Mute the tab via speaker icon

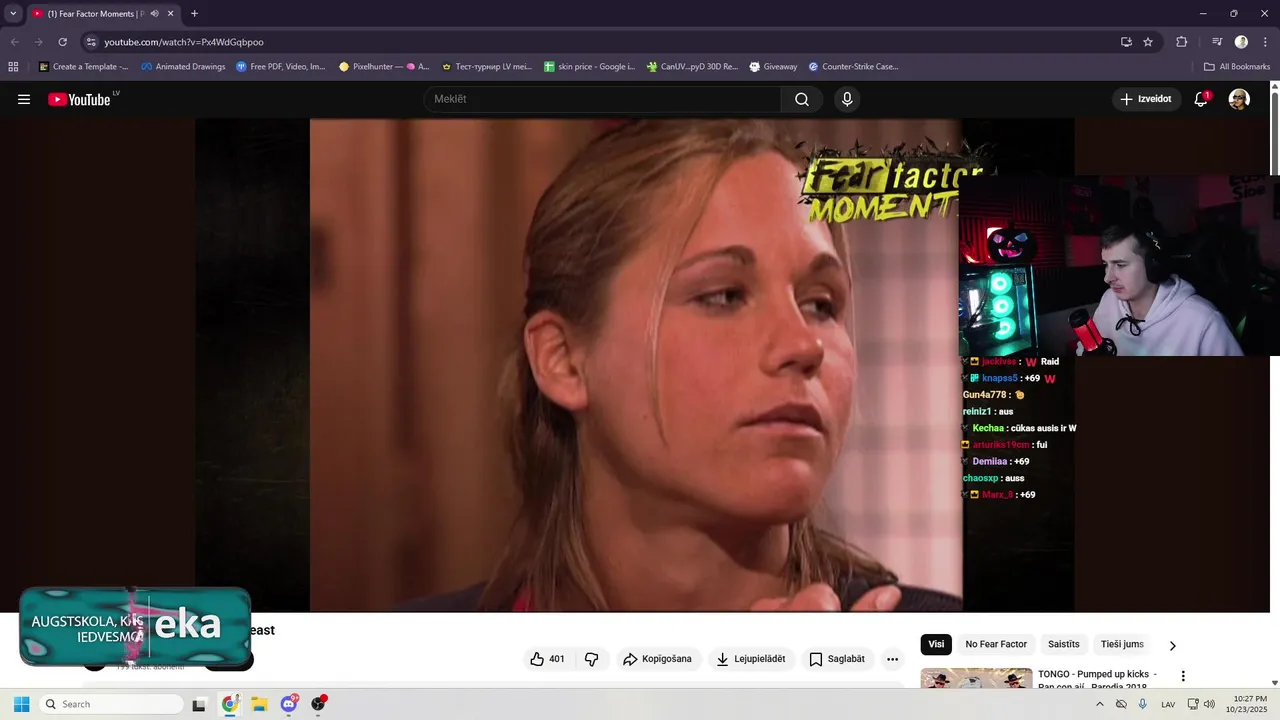(x=155, y=14)
